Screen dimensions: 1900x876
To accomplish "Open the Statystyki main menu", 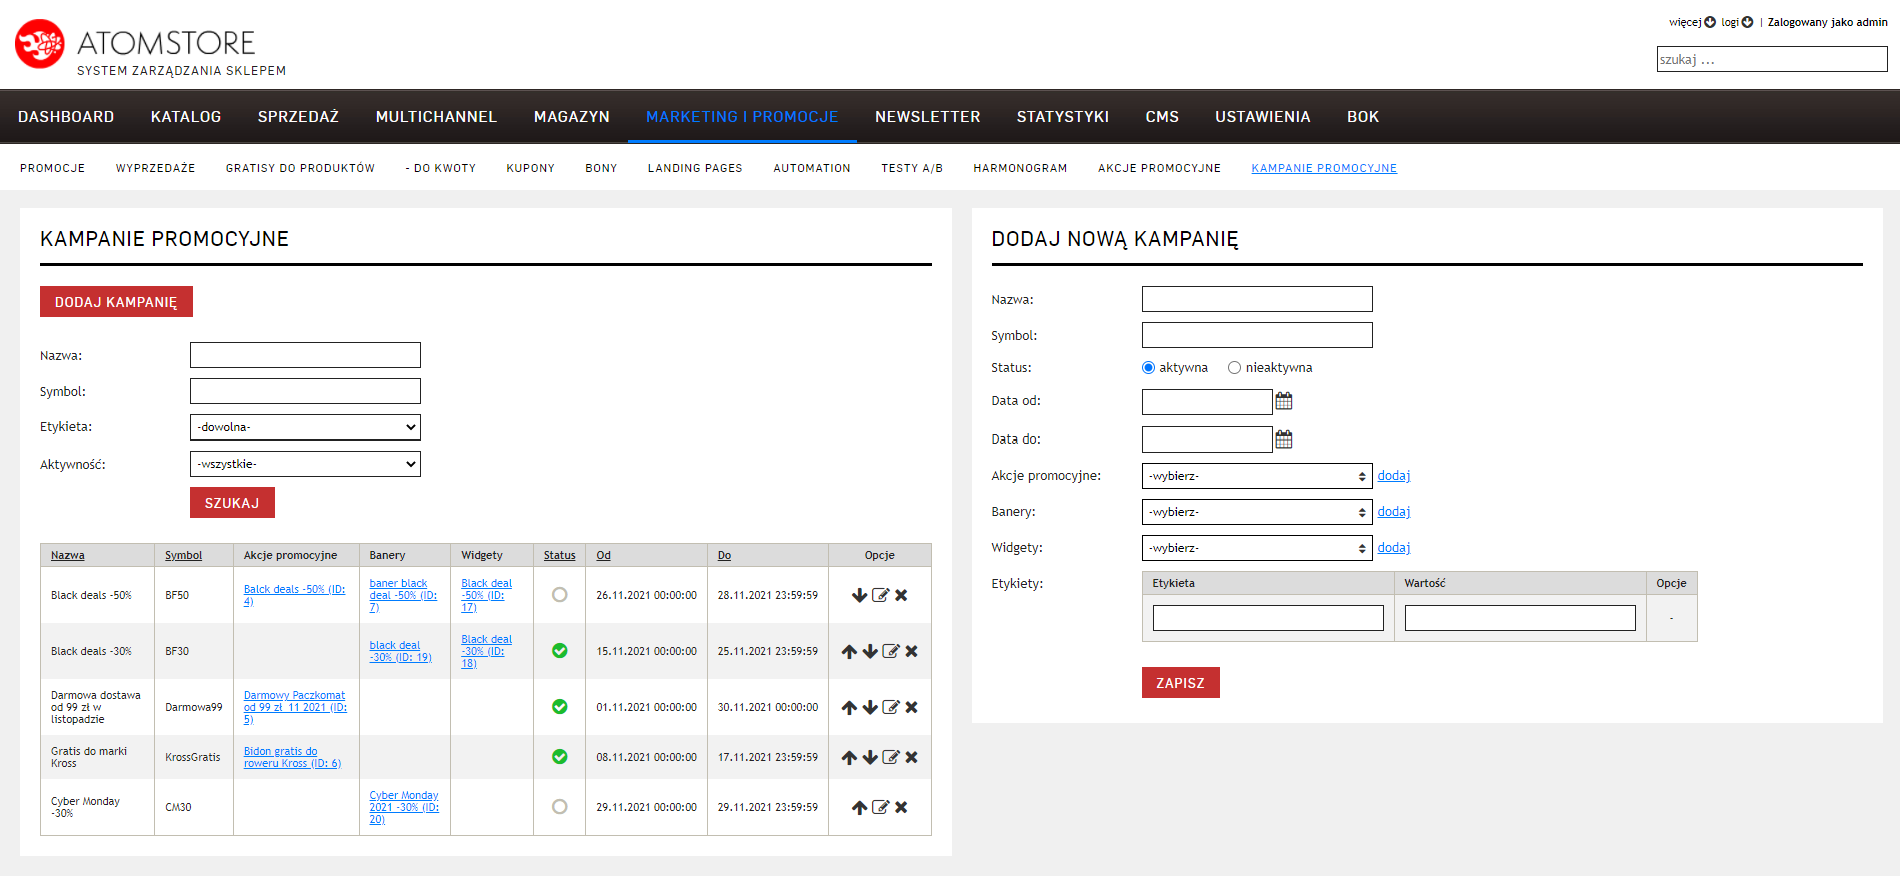I will [1062, 117].
